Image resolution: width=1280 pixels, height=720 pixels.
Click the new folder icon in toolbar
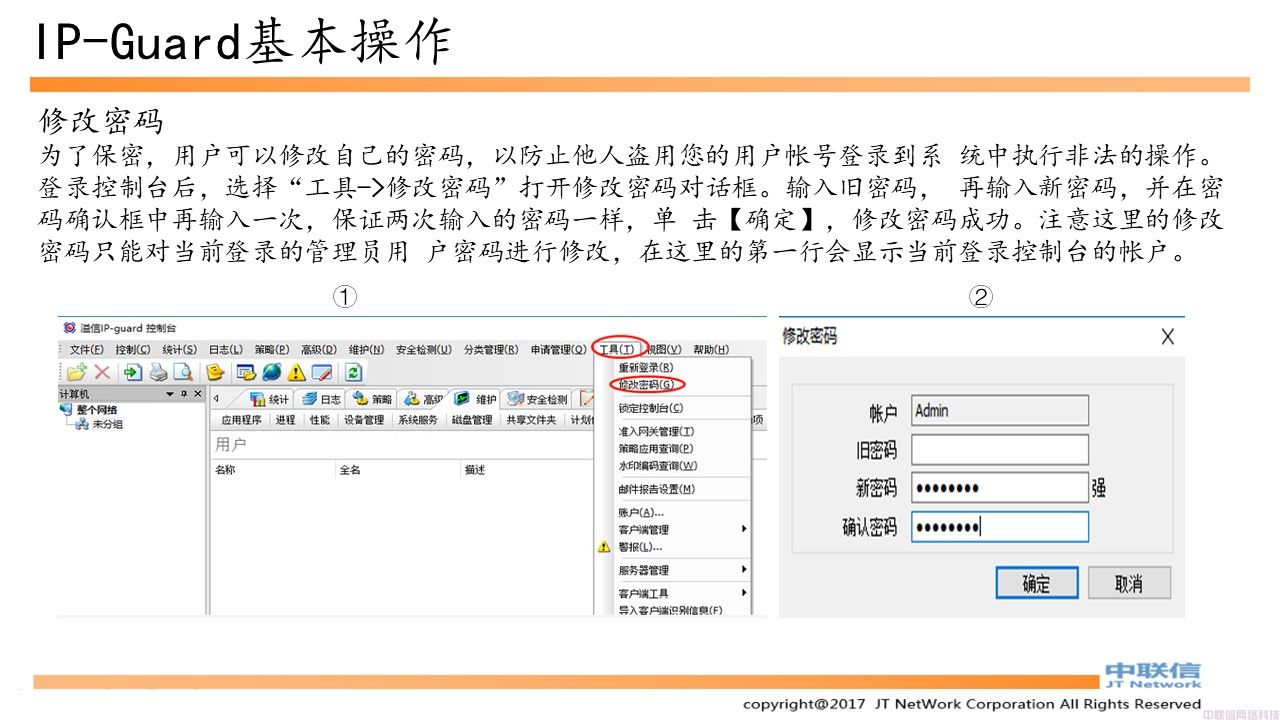click(77, 372)
